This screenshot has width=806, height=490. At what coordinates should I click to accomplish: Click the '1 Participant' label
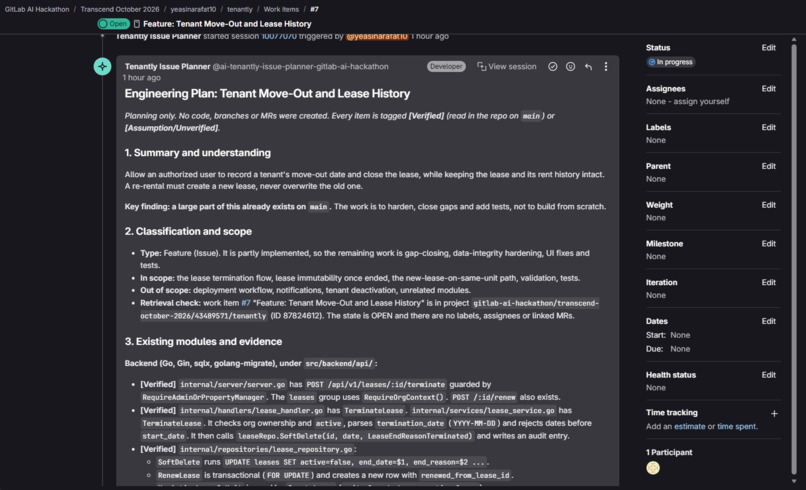pyautogui.click(x=669, y=452)
